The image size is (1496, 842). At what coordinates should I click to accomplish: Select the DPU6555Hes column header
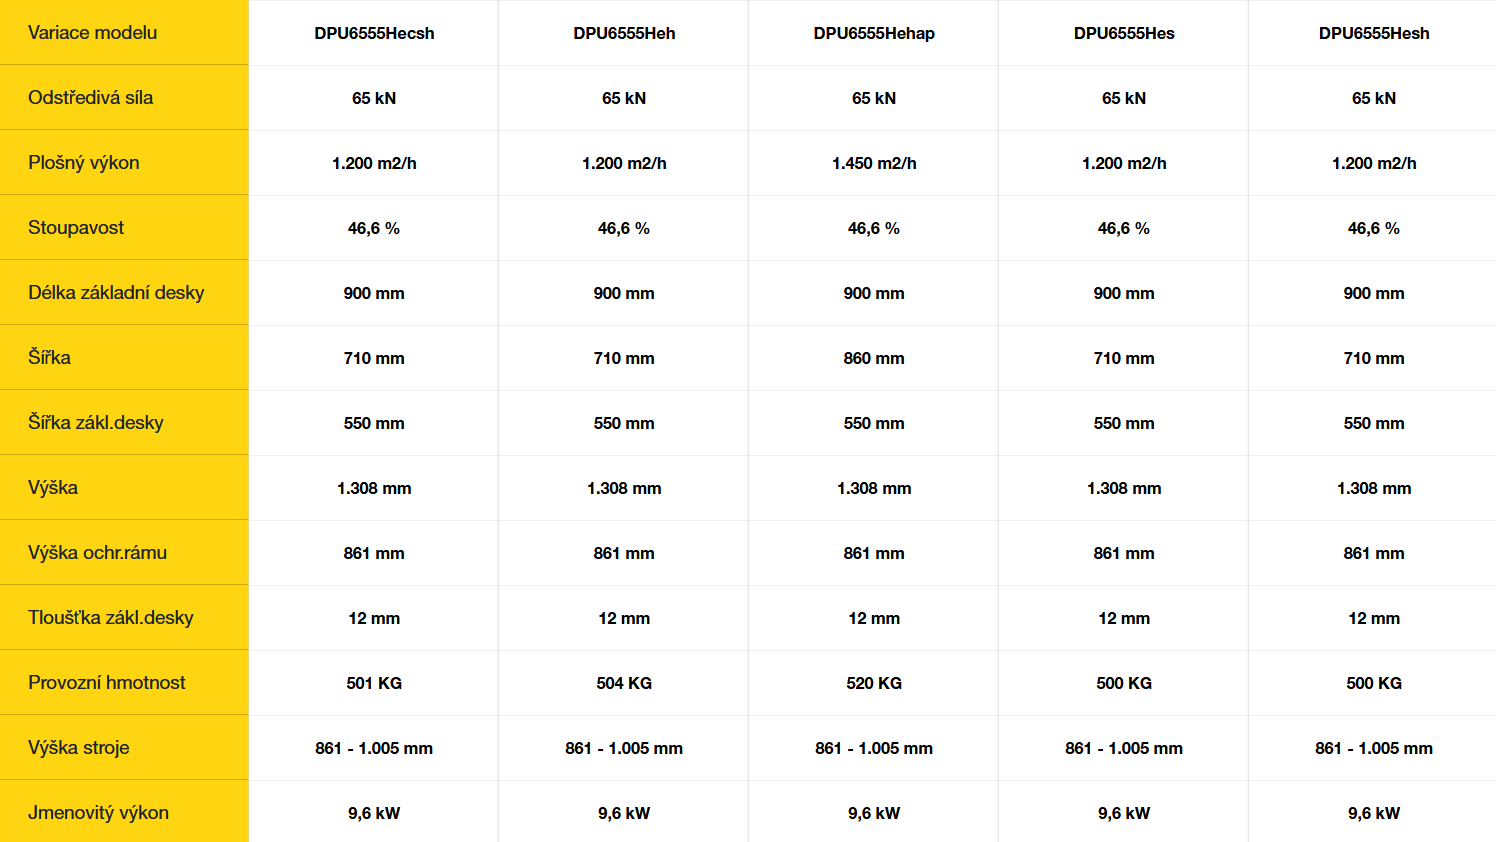tap(1124, 33)
